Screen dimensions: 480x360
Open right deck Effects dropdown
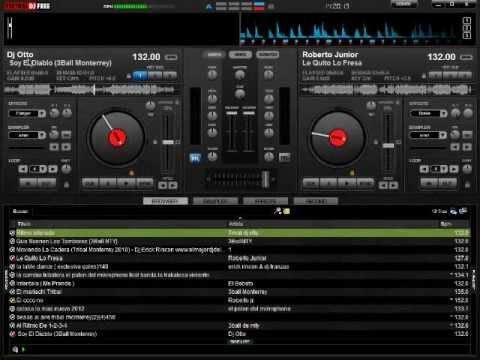pos(429,114)
